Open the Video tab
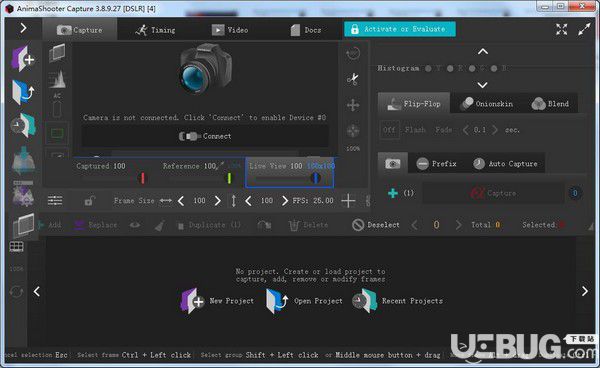This screenshot has width=600, height=368. click(230, 30)
